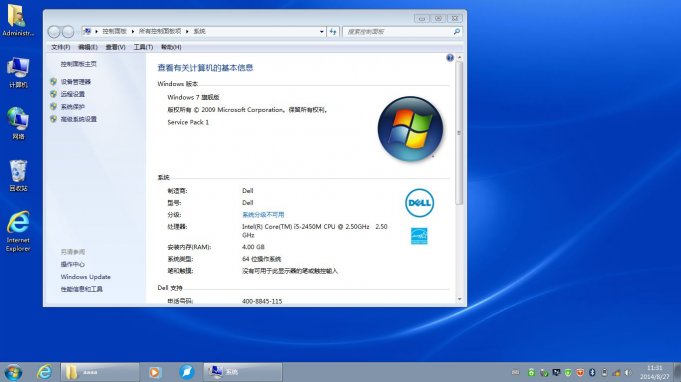Click the refresh icon beside address bar
681x382 pixels.
(333, 32)
